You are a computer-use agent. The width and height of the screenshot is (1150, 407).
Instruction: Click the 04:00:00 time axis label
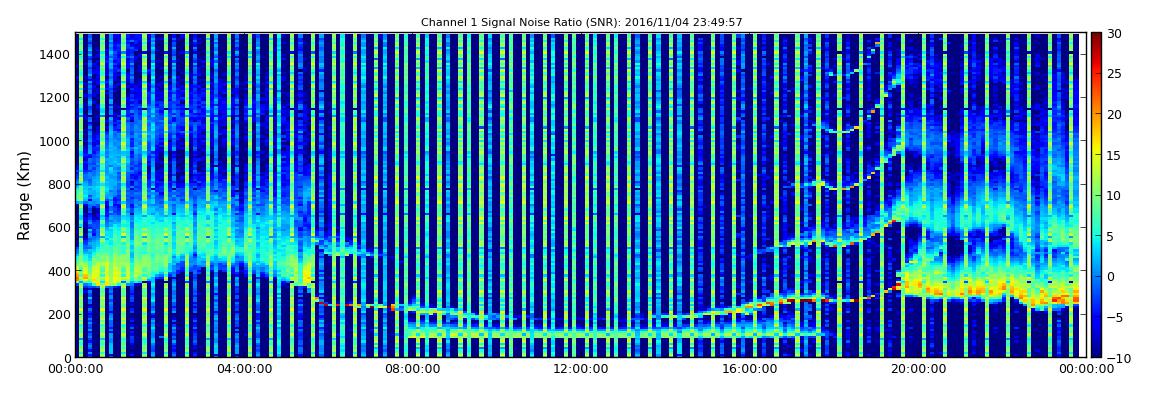[243, 369]
